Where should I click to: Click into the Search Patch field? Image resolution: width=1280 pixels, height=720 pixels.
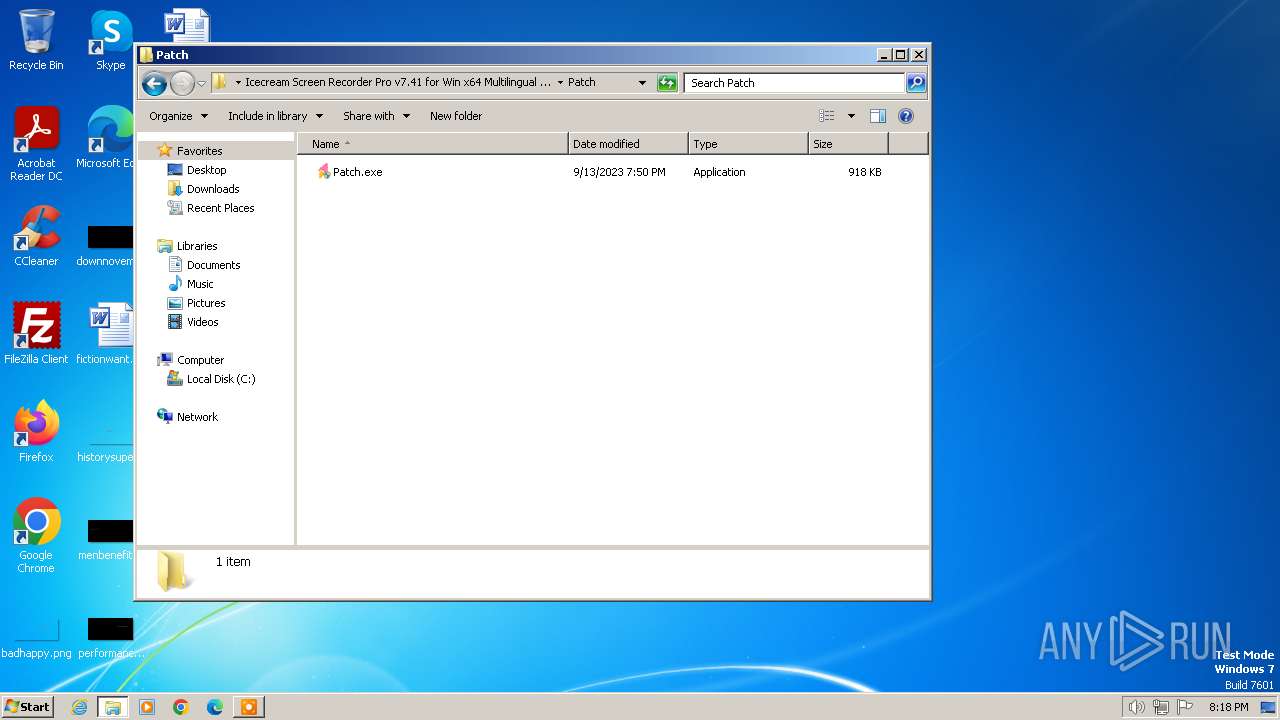coord(795,83)
